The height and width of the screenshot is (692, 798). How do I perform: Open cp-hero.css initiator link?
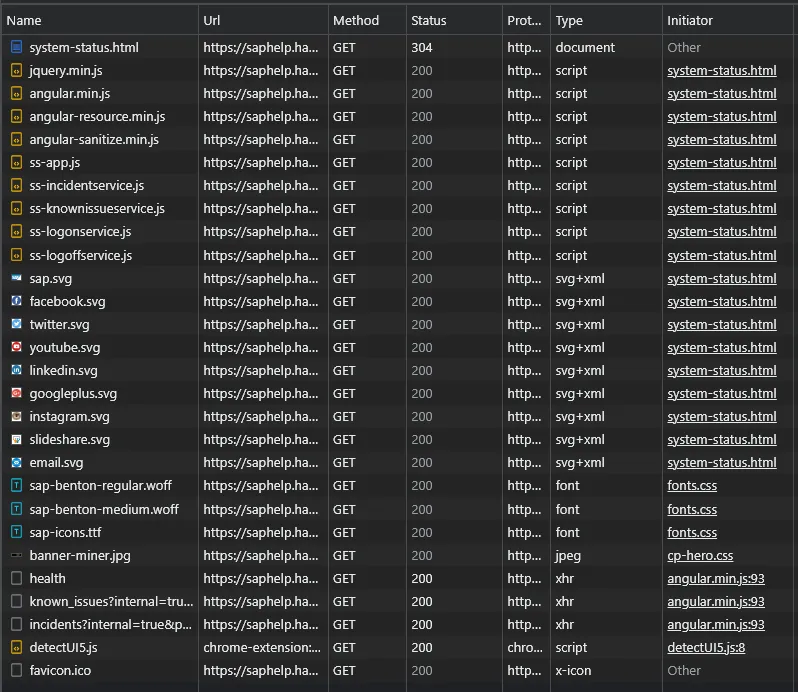coord(700,555)
